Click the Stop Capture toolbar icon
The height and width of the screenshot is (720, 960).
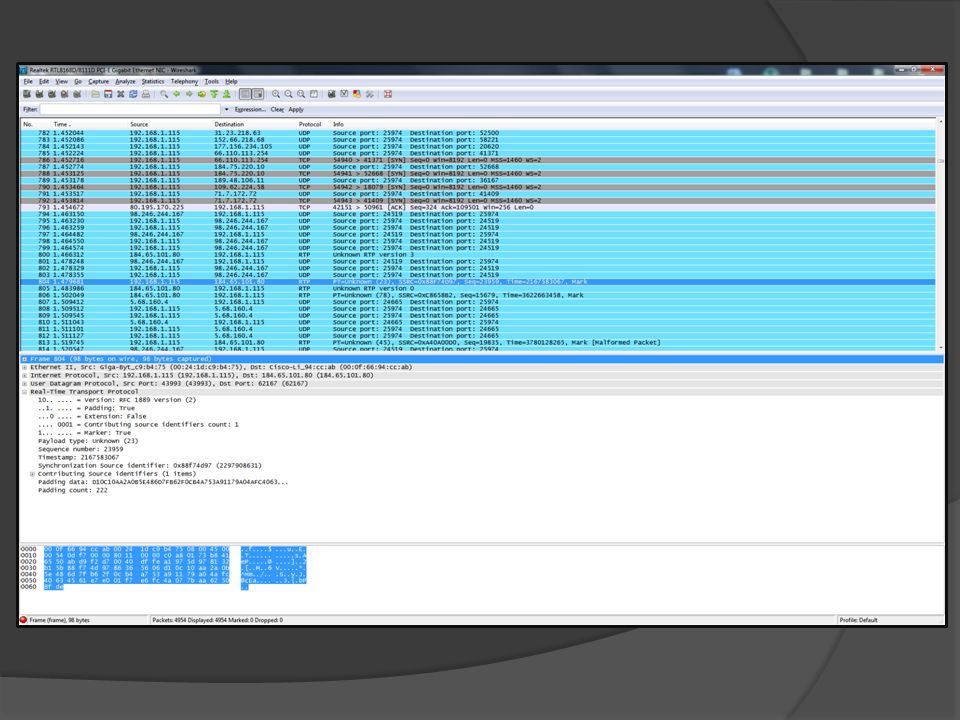click(x=64, y=94)
